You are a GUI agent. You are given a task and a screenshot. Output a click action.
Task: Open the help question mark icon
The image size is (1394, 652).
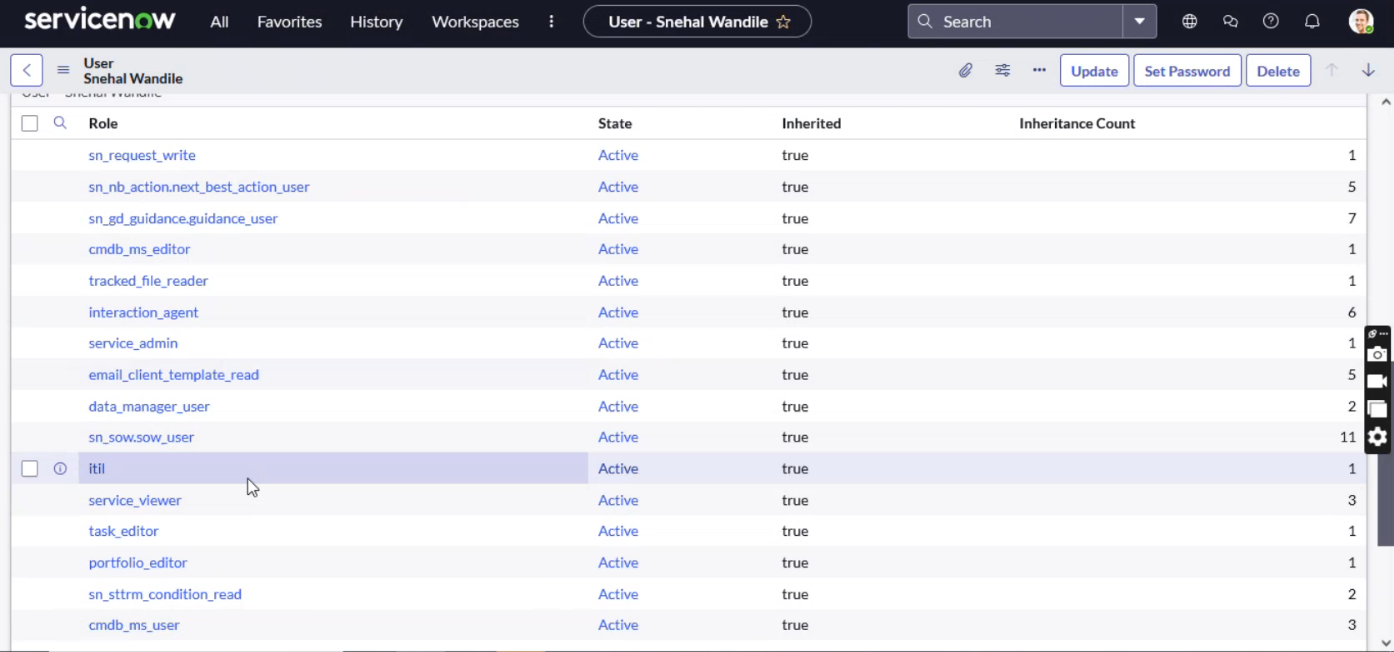pos(1271,21)
